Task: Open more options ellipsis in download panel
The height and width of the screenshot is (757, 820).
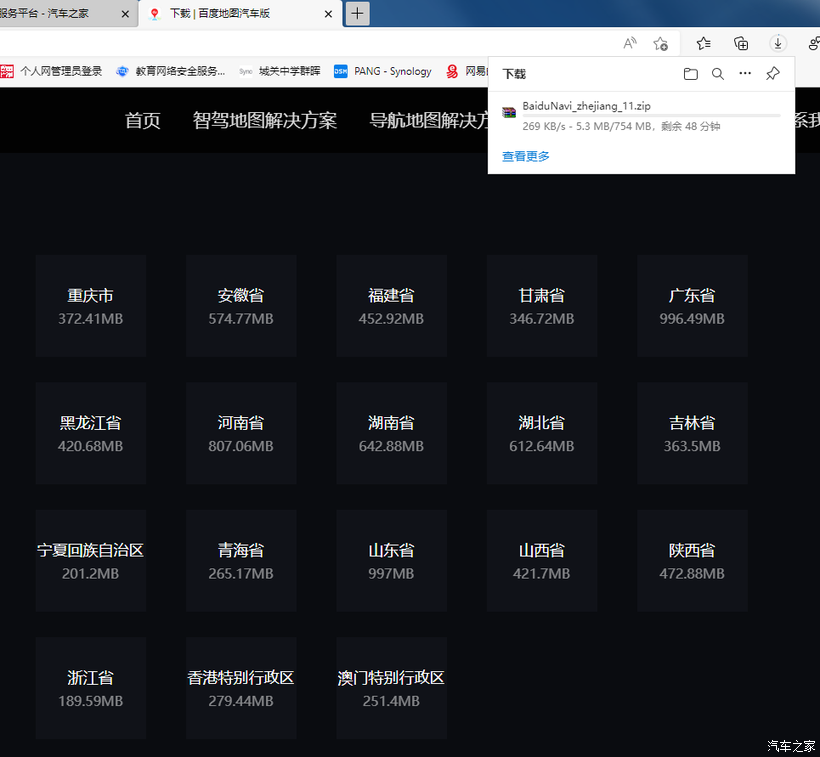Action: click(745, 73)
